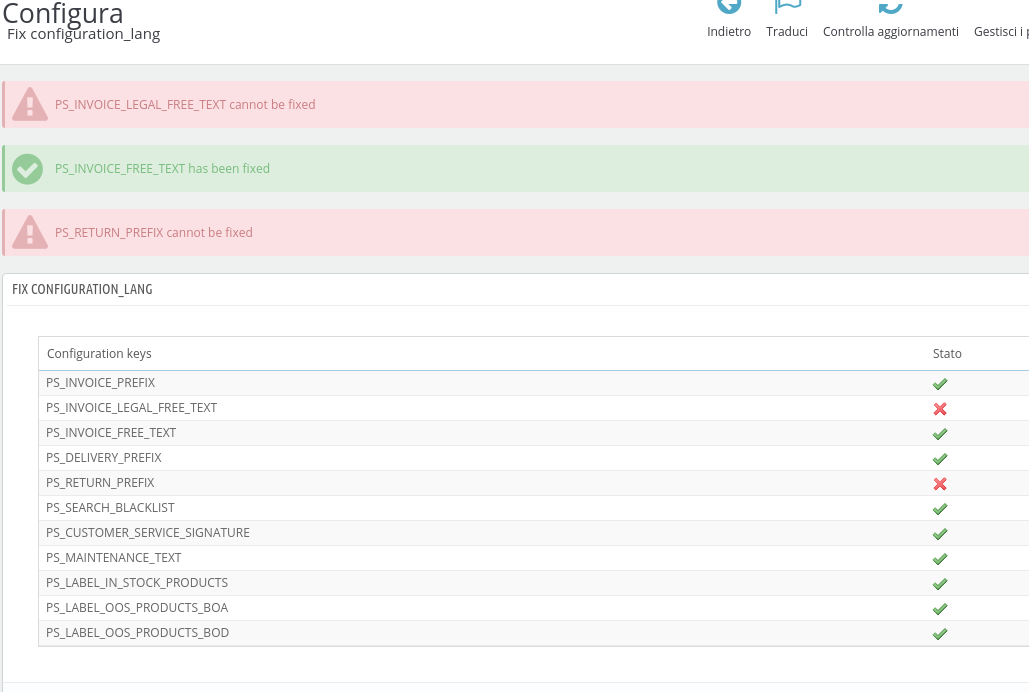Viewport: 1029px width, 692px height.
Task: Click warning icon for PS_RETURN_PREFIX alert
Action: pyautogui.click(x=30, y=232)
